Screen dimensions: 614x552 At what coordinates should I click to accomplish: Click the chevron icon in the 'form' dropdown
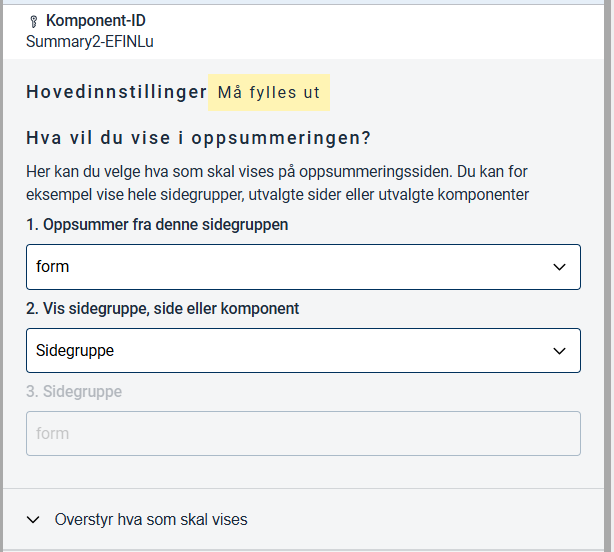coord(559,267)
